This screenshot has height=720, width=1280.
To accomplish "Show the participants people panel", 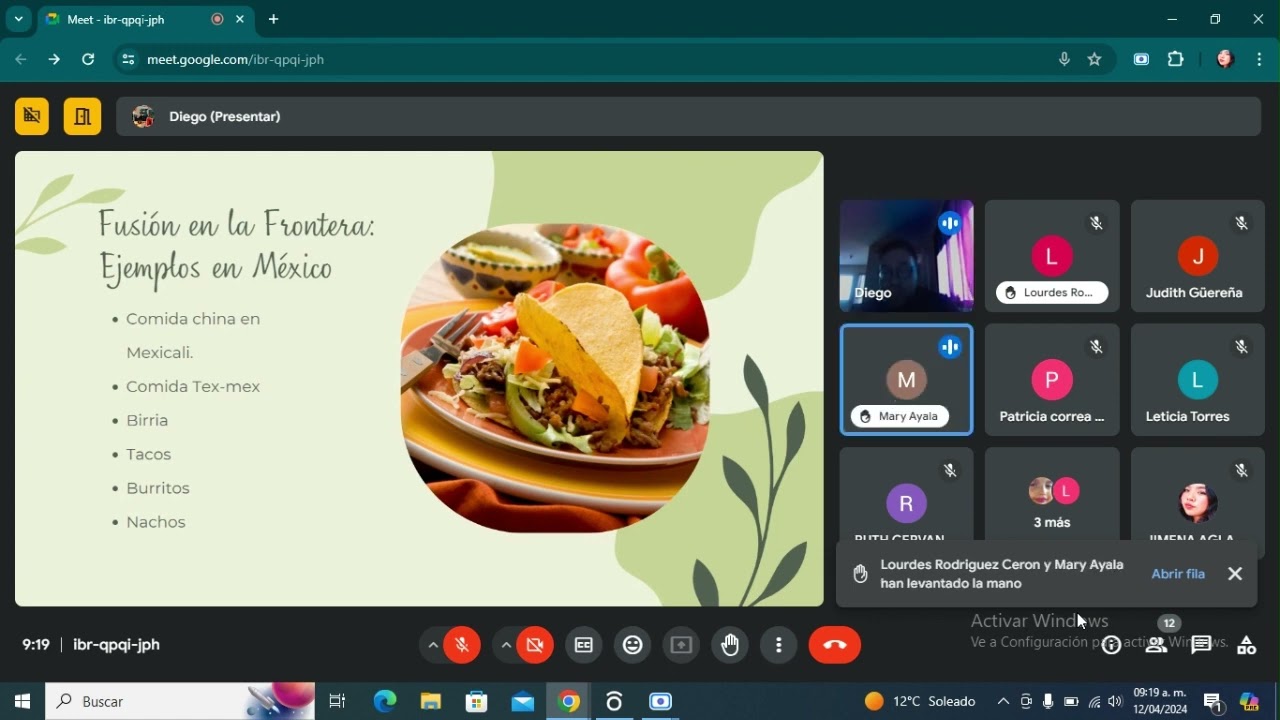I will [x=1157, y=645].
